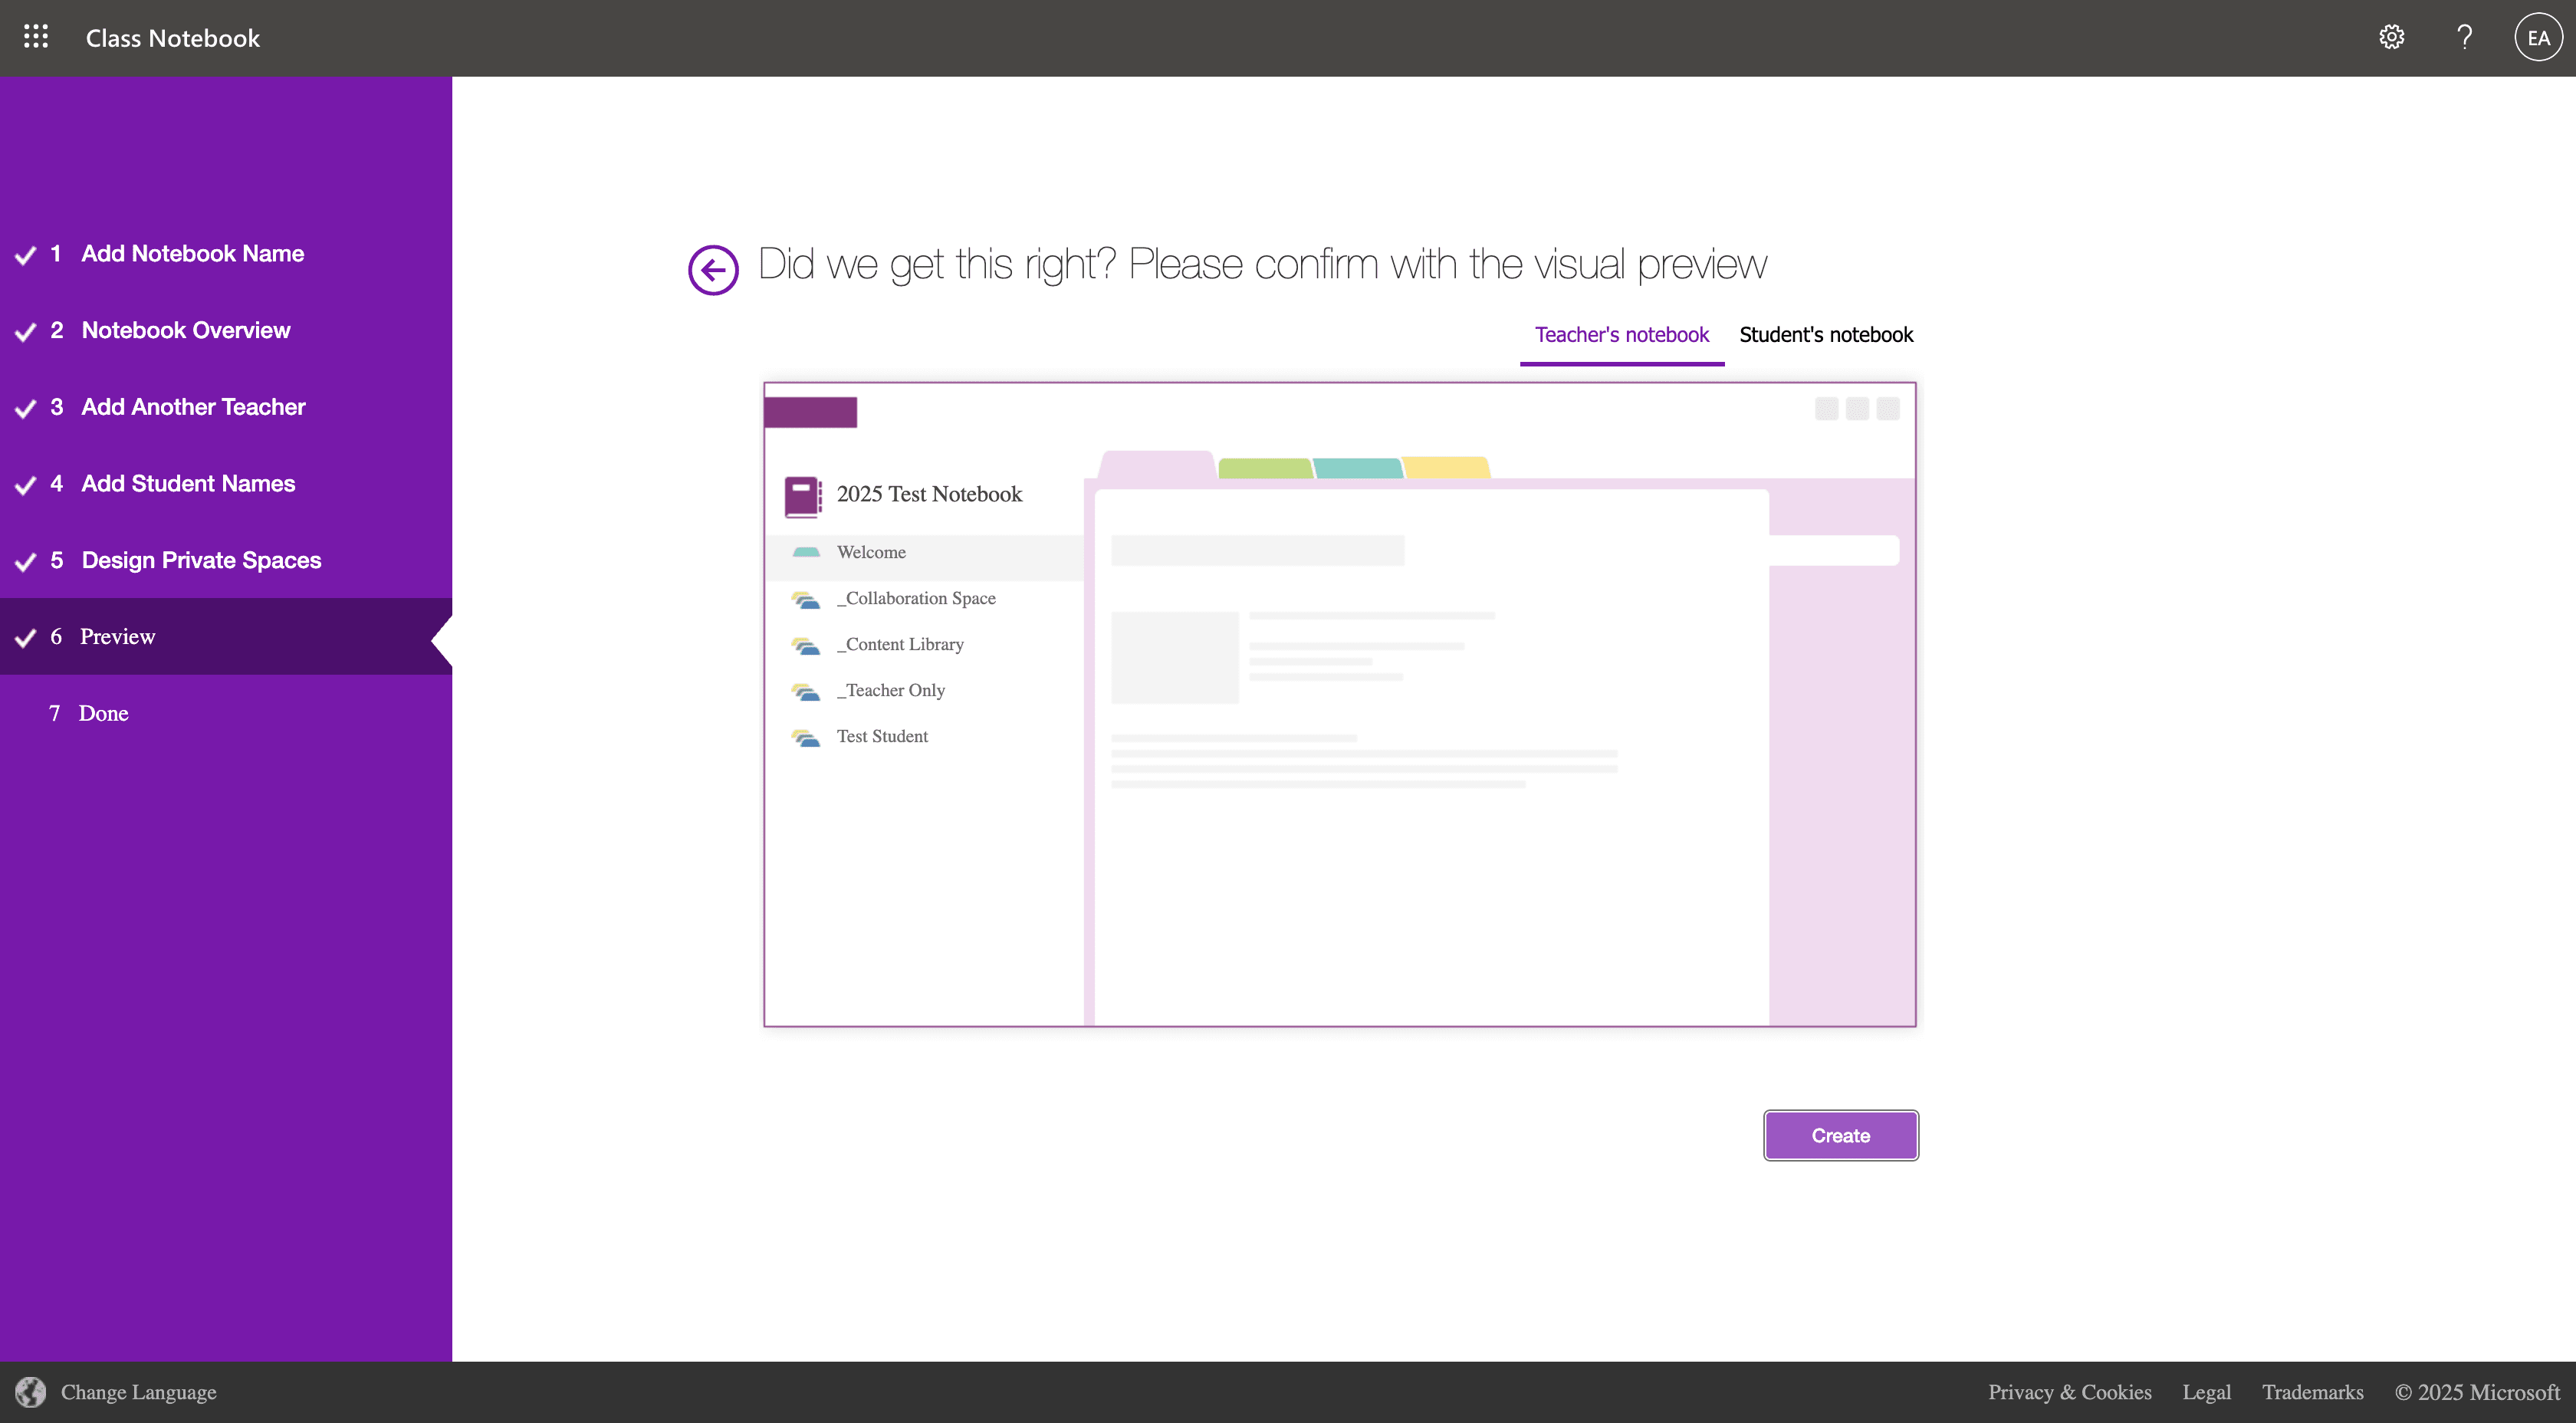Switch to the Teacher's notebook tab

pos(1621,335)
